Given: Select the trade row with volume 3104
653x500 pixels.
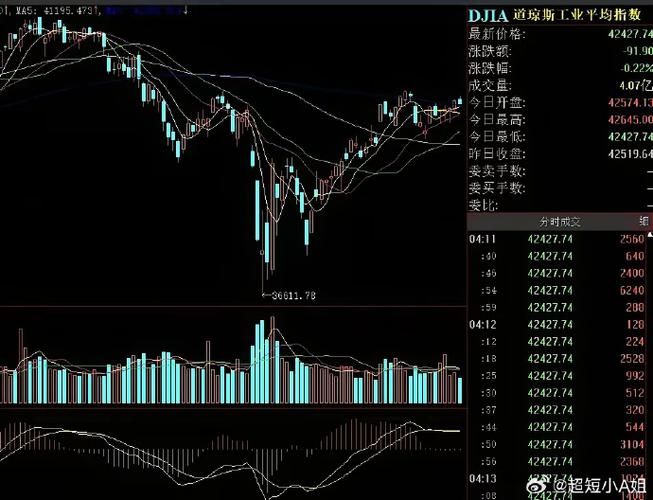Looking at the screenshot, I should click(x=560, y=443).
